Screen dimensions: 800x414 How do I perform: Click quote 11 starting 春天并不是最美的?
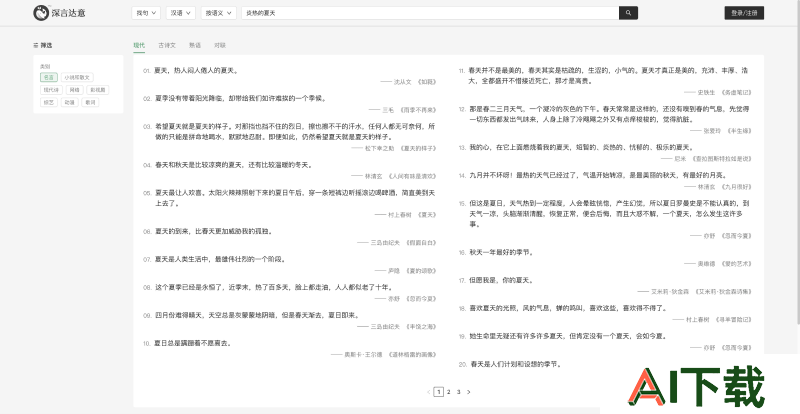(609, 75)
